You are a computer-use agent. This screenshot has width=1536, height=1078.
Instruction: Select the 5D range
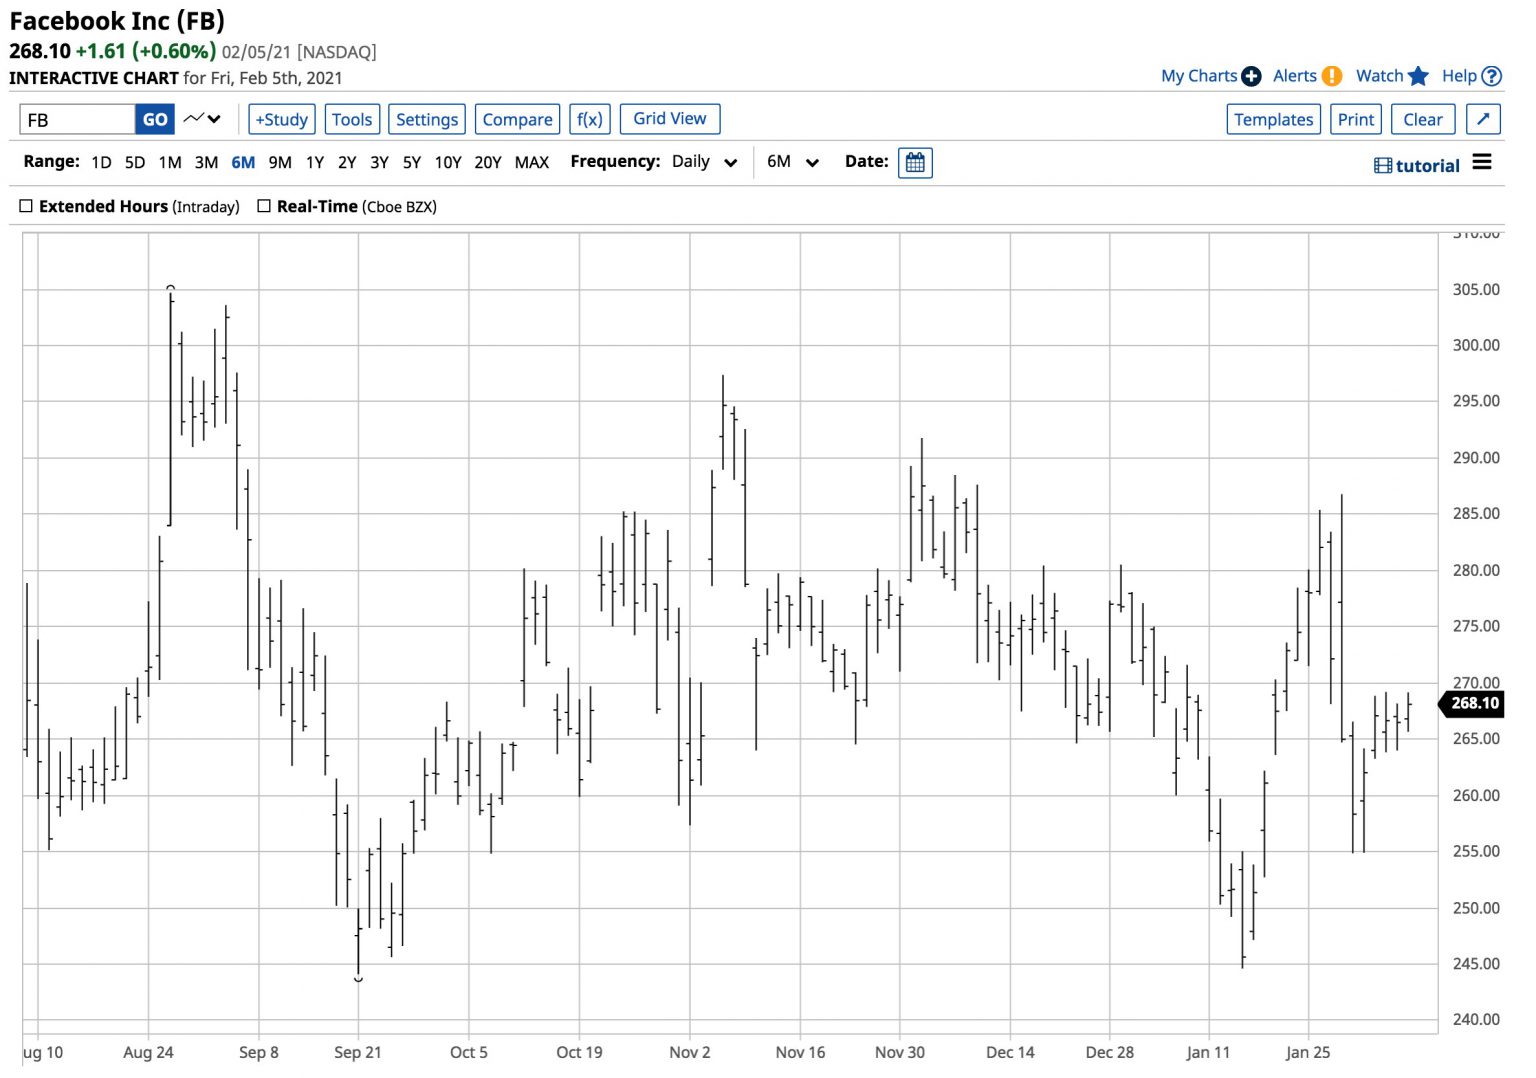pyautogui.click(x=136, y=164)
